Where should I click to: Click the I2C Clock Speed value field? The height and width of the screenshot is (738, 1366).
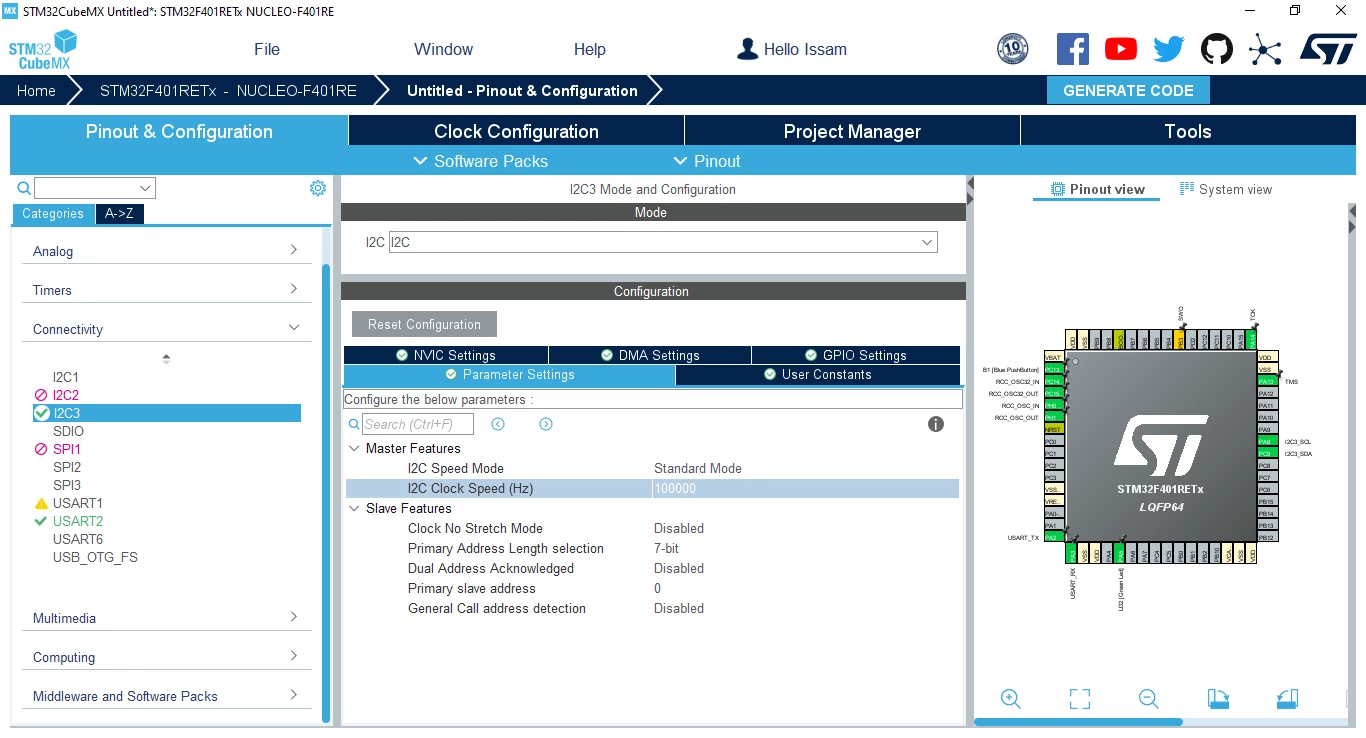(x=805, y=489)
